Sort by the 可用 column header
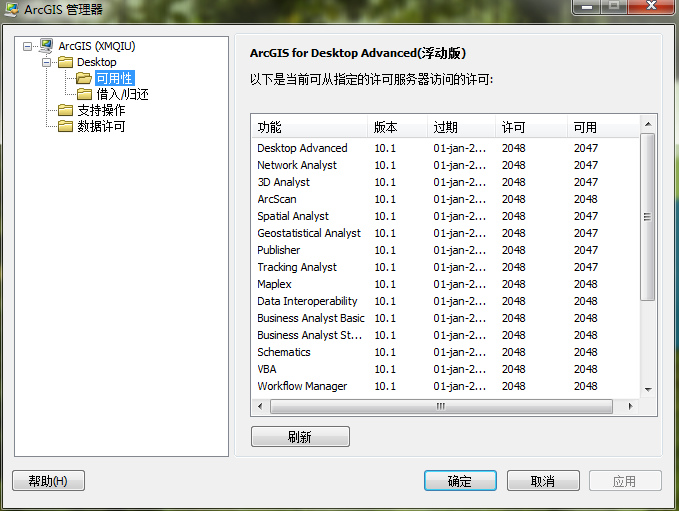Image resolution: width=679 pixels, height=511 pixels. (x=603, y=127)
